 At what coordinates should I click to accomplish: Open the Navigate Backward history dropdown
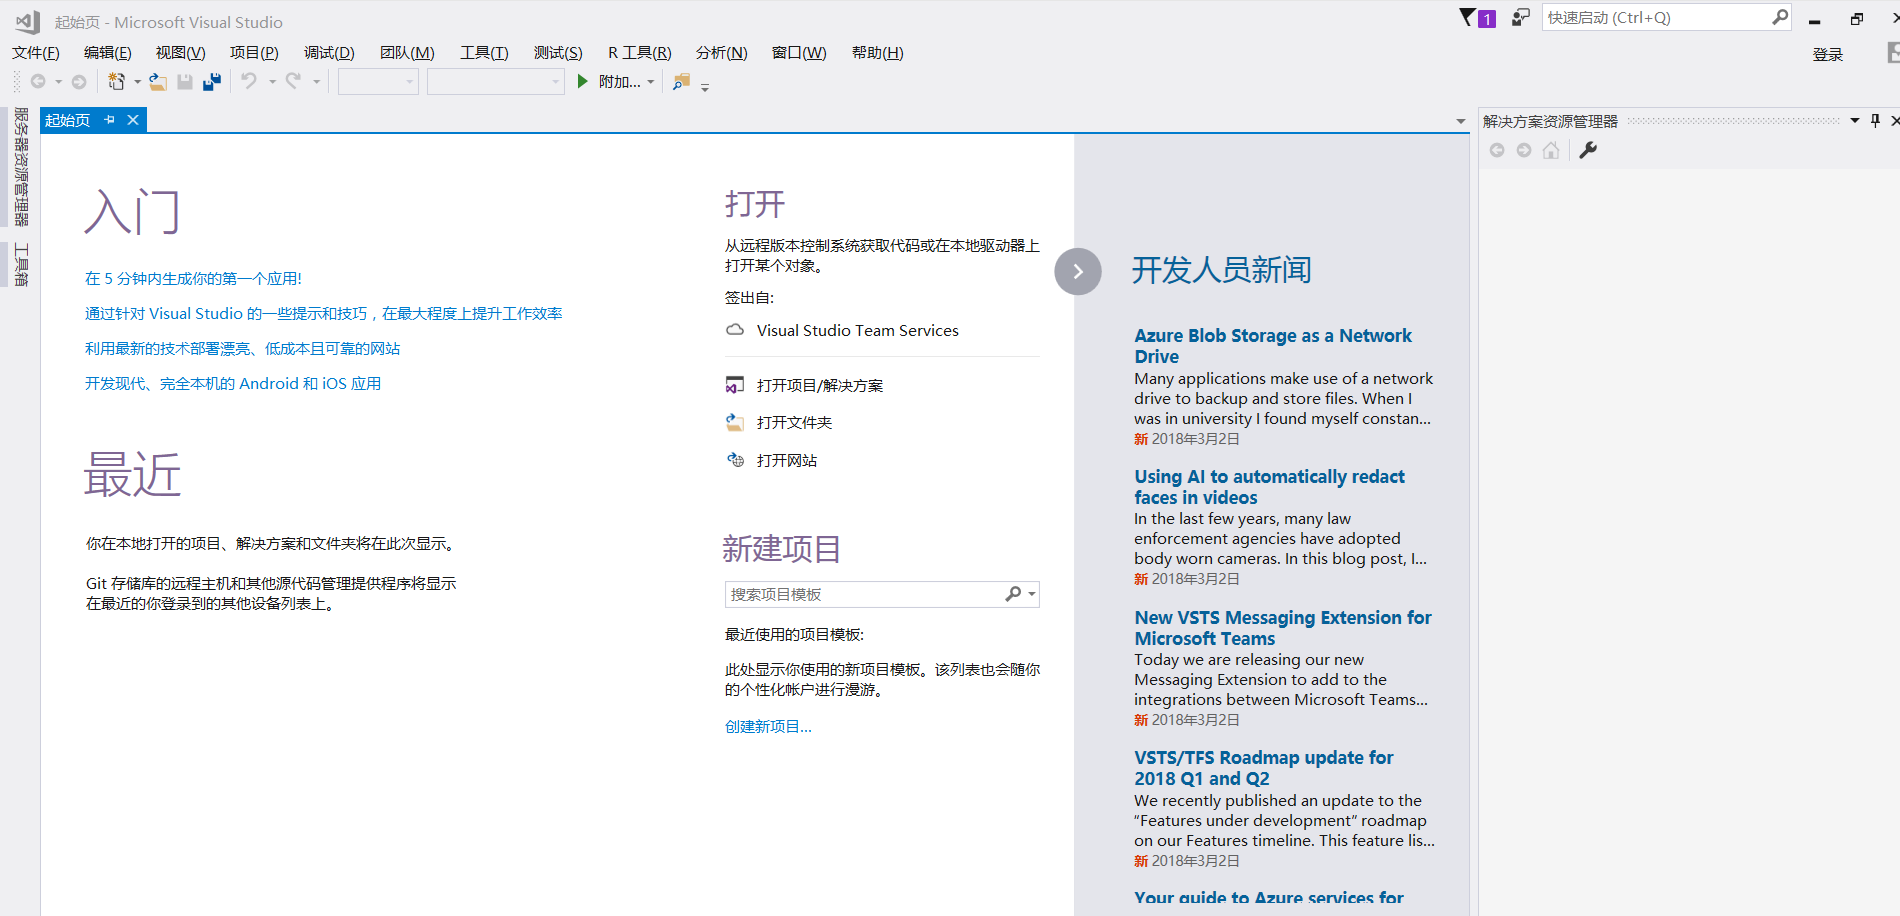coord(58,82)
